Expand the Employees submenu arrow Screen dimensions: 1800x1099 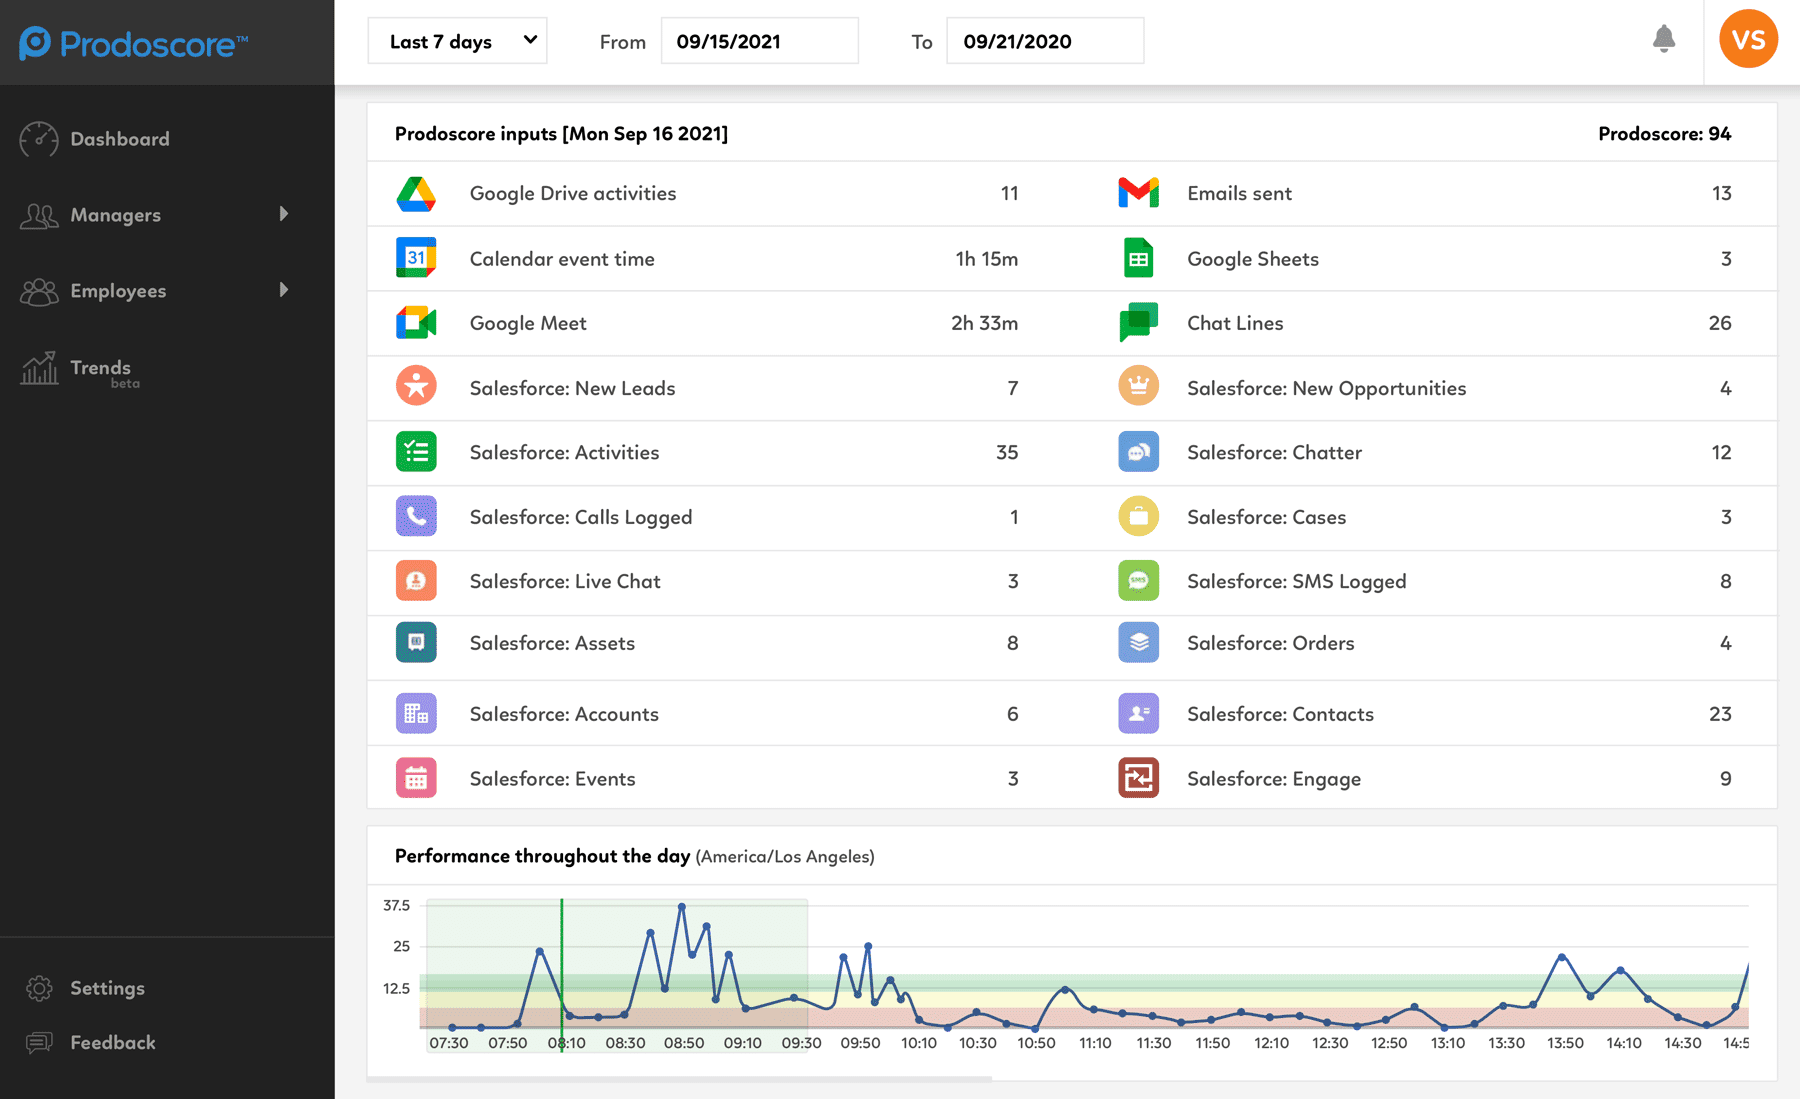[284, 290]
